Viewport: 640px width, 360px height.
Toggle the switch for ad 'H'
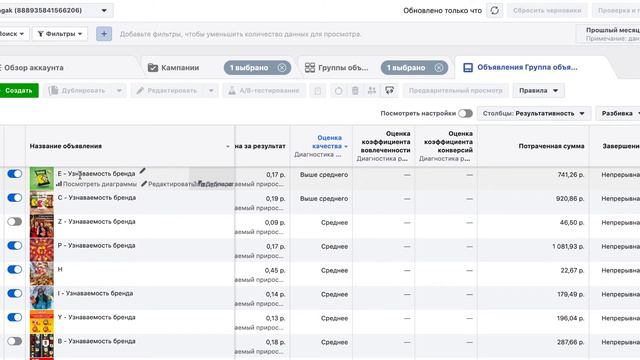15,269
